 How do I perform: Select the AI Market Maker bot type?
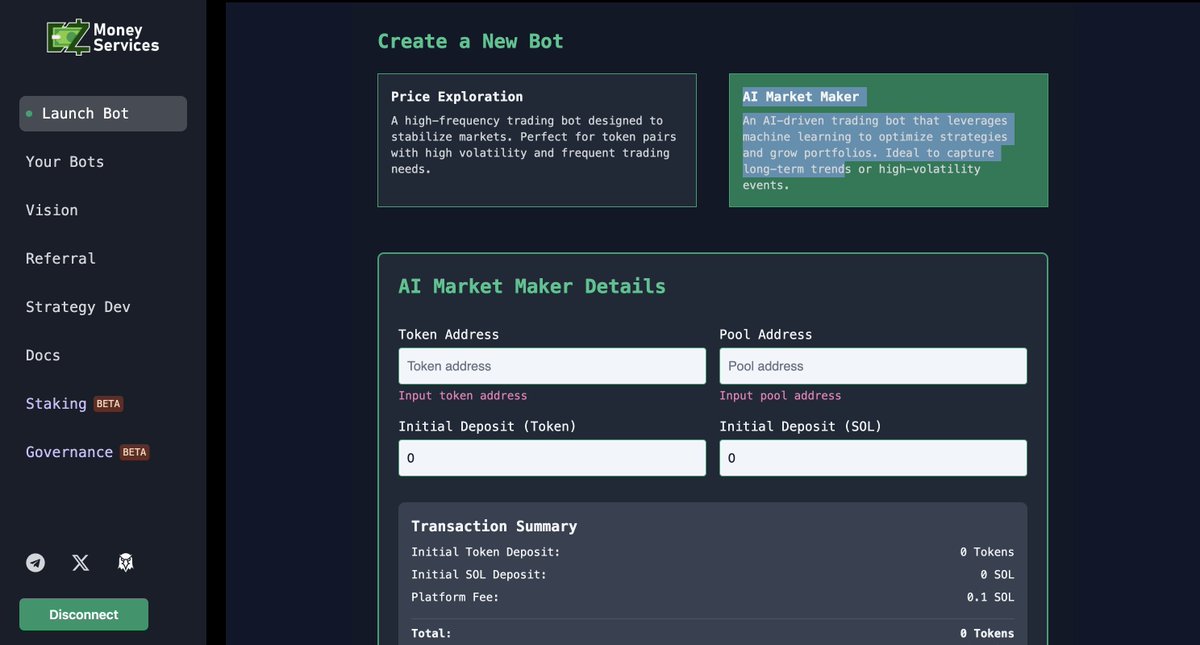point(888,140)
